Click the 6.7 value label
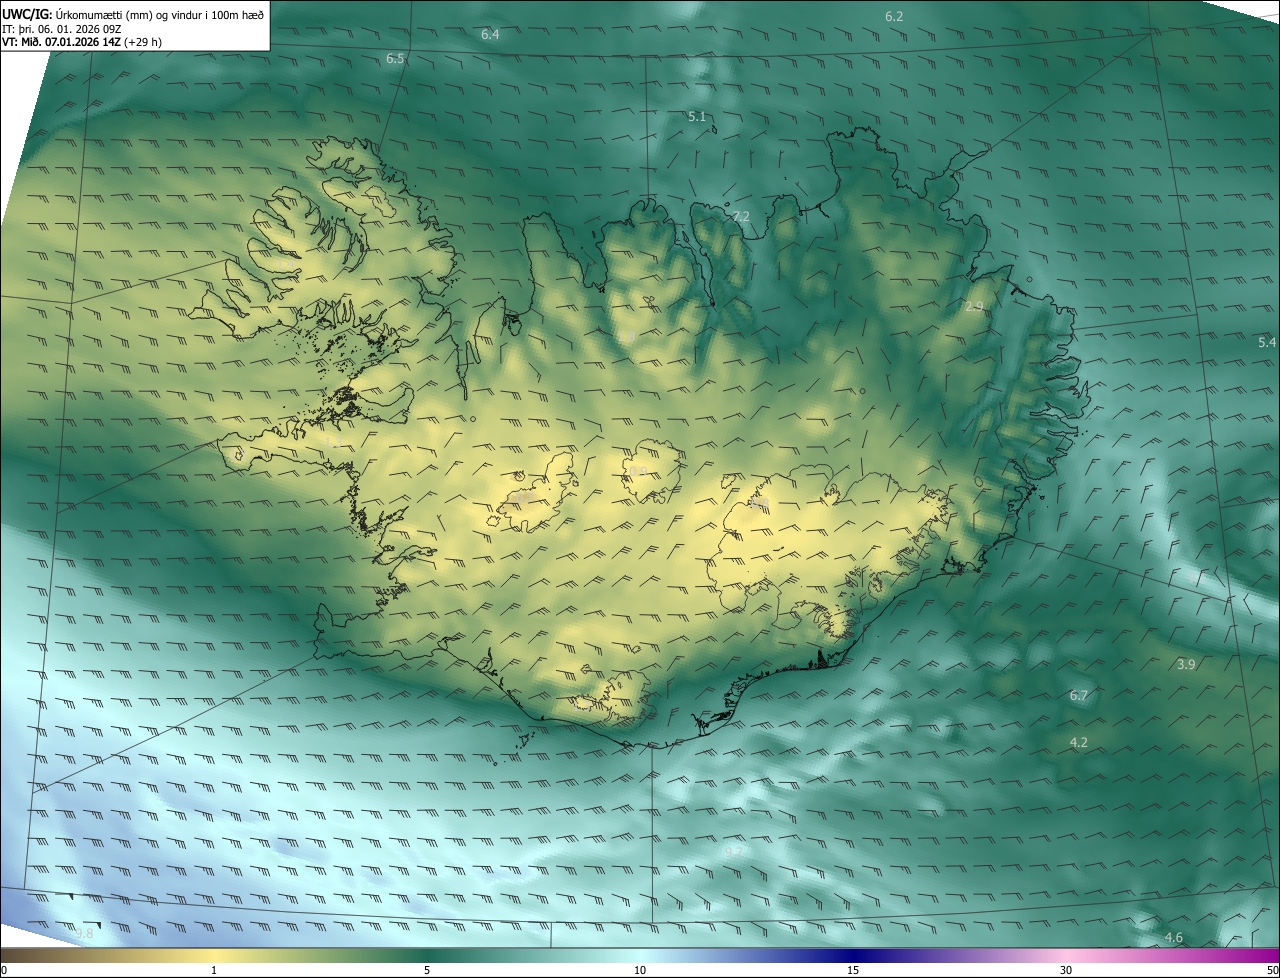 (x=1078, y=695)
